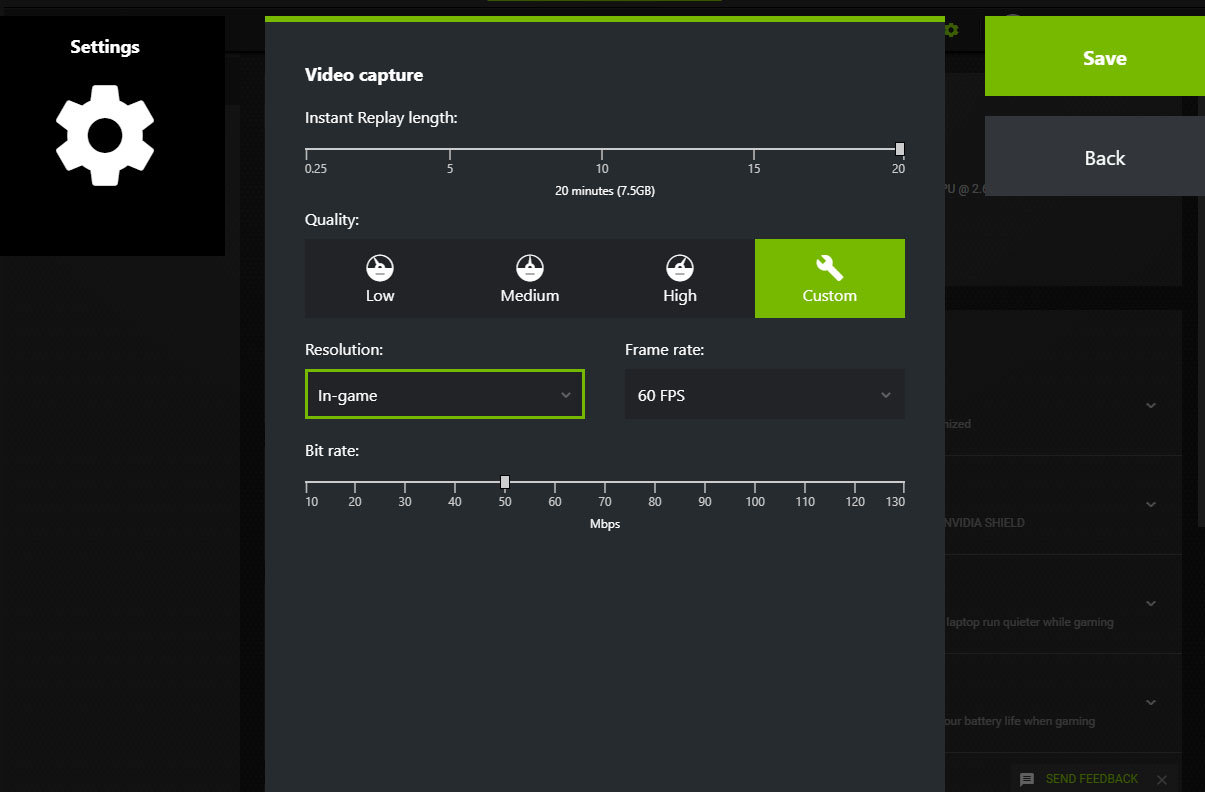Dismiss the Send Feedback bar with X
This screenshot has width=1205, height=792.
[x=1161, y=779]
